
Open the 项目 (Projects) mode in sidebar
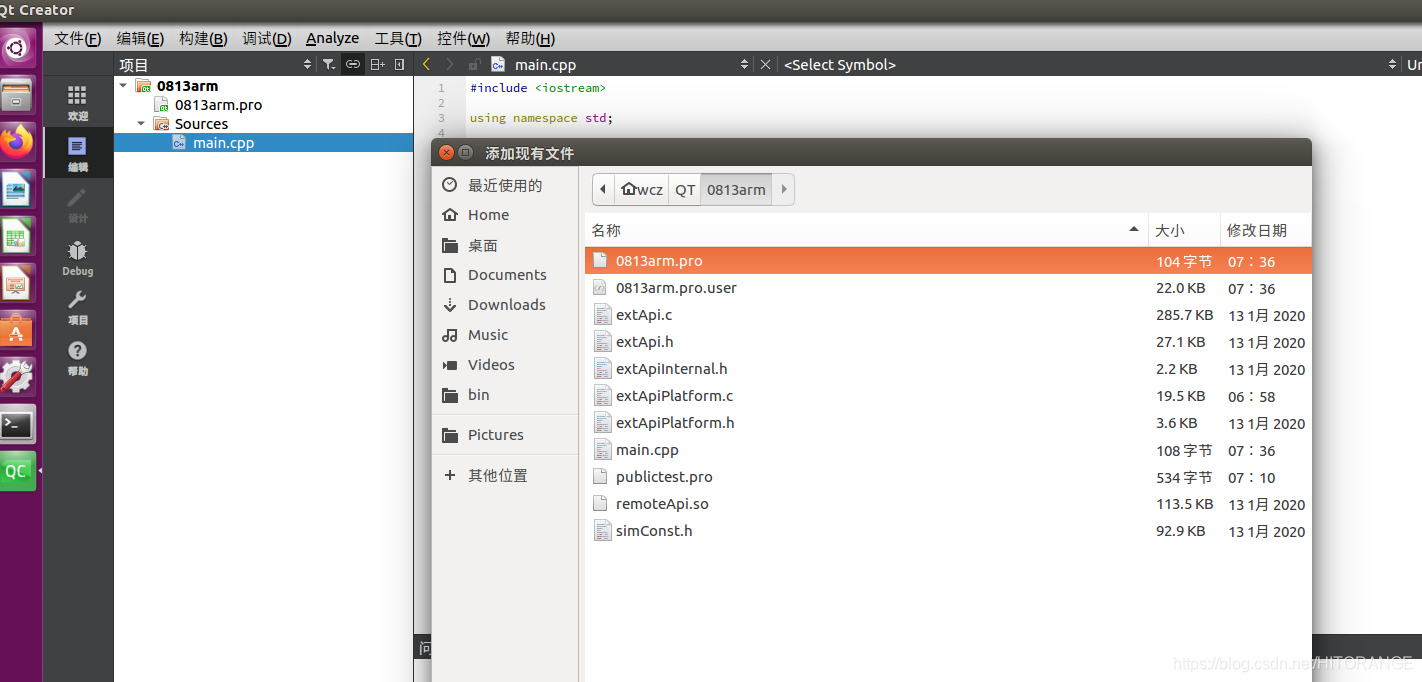point(77,307)
